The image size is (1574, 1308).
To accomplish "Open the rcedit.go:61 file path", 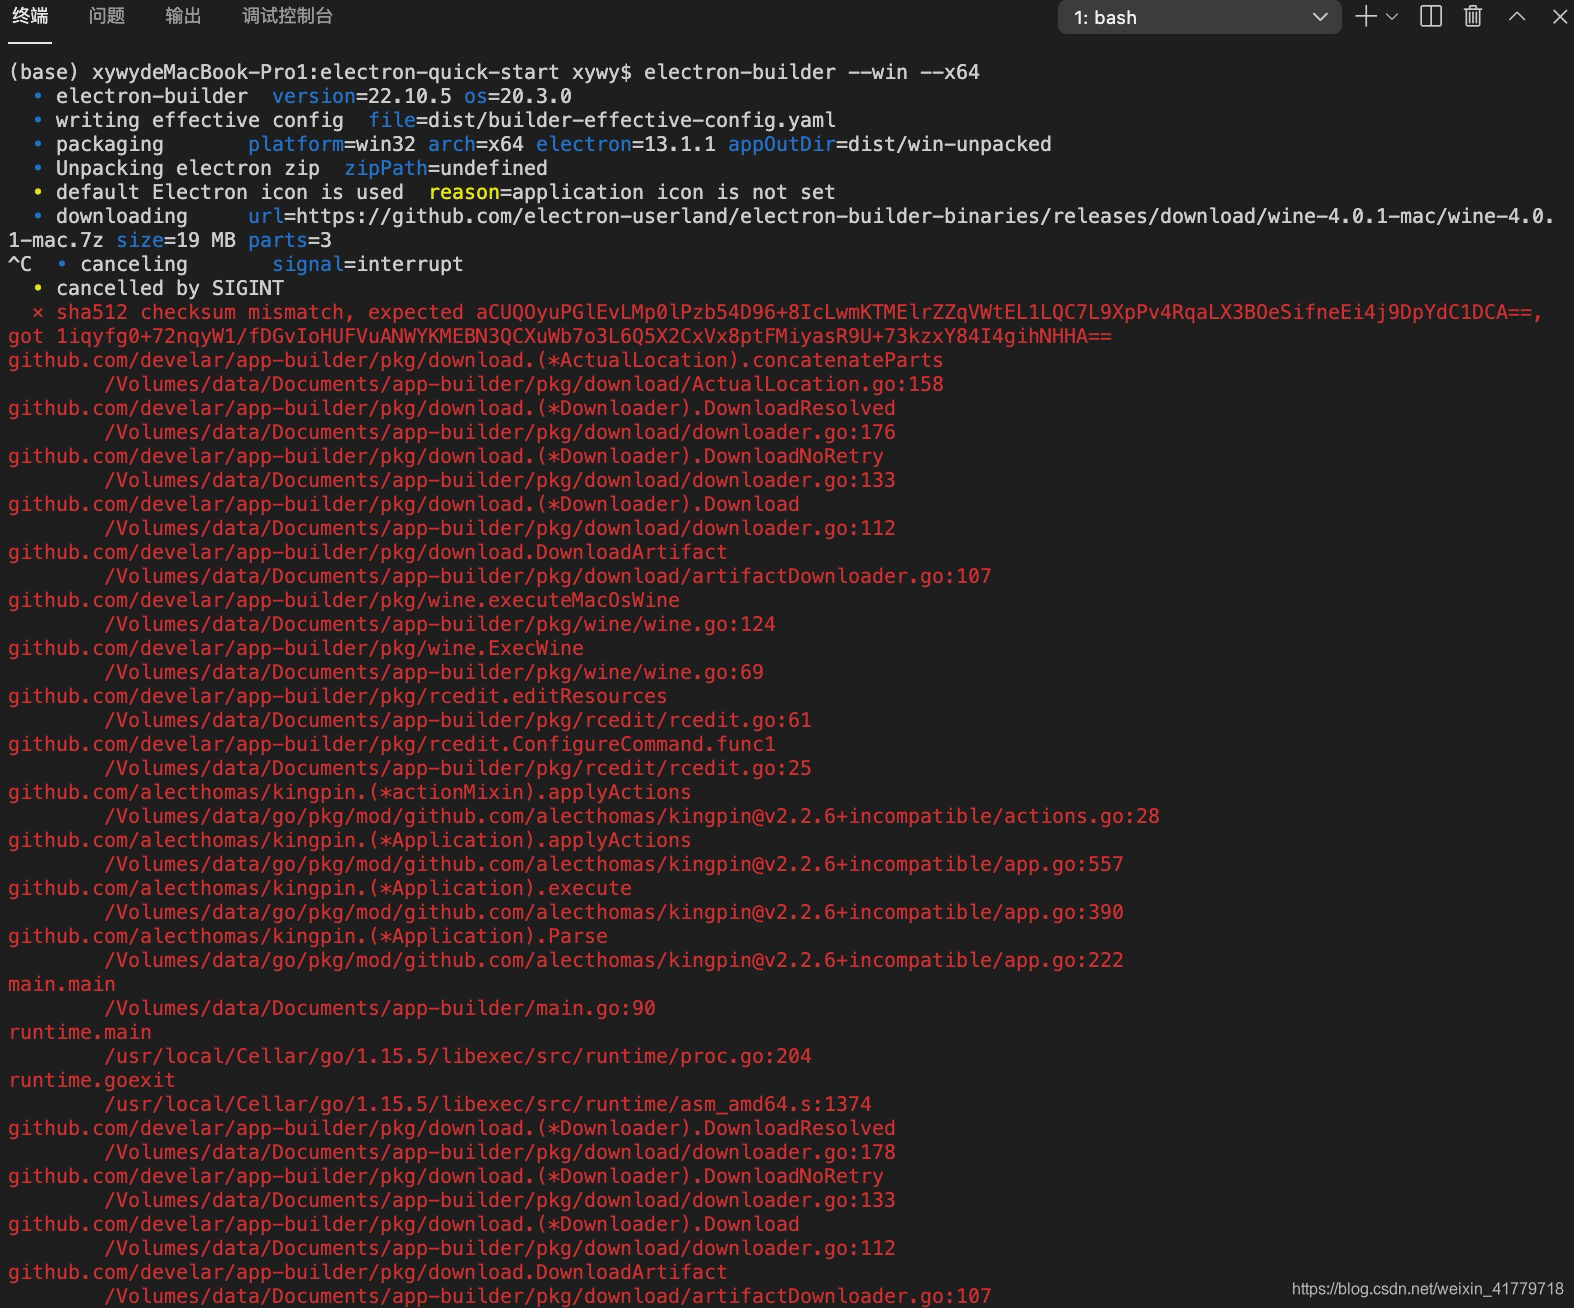I will tap(458, 720).
